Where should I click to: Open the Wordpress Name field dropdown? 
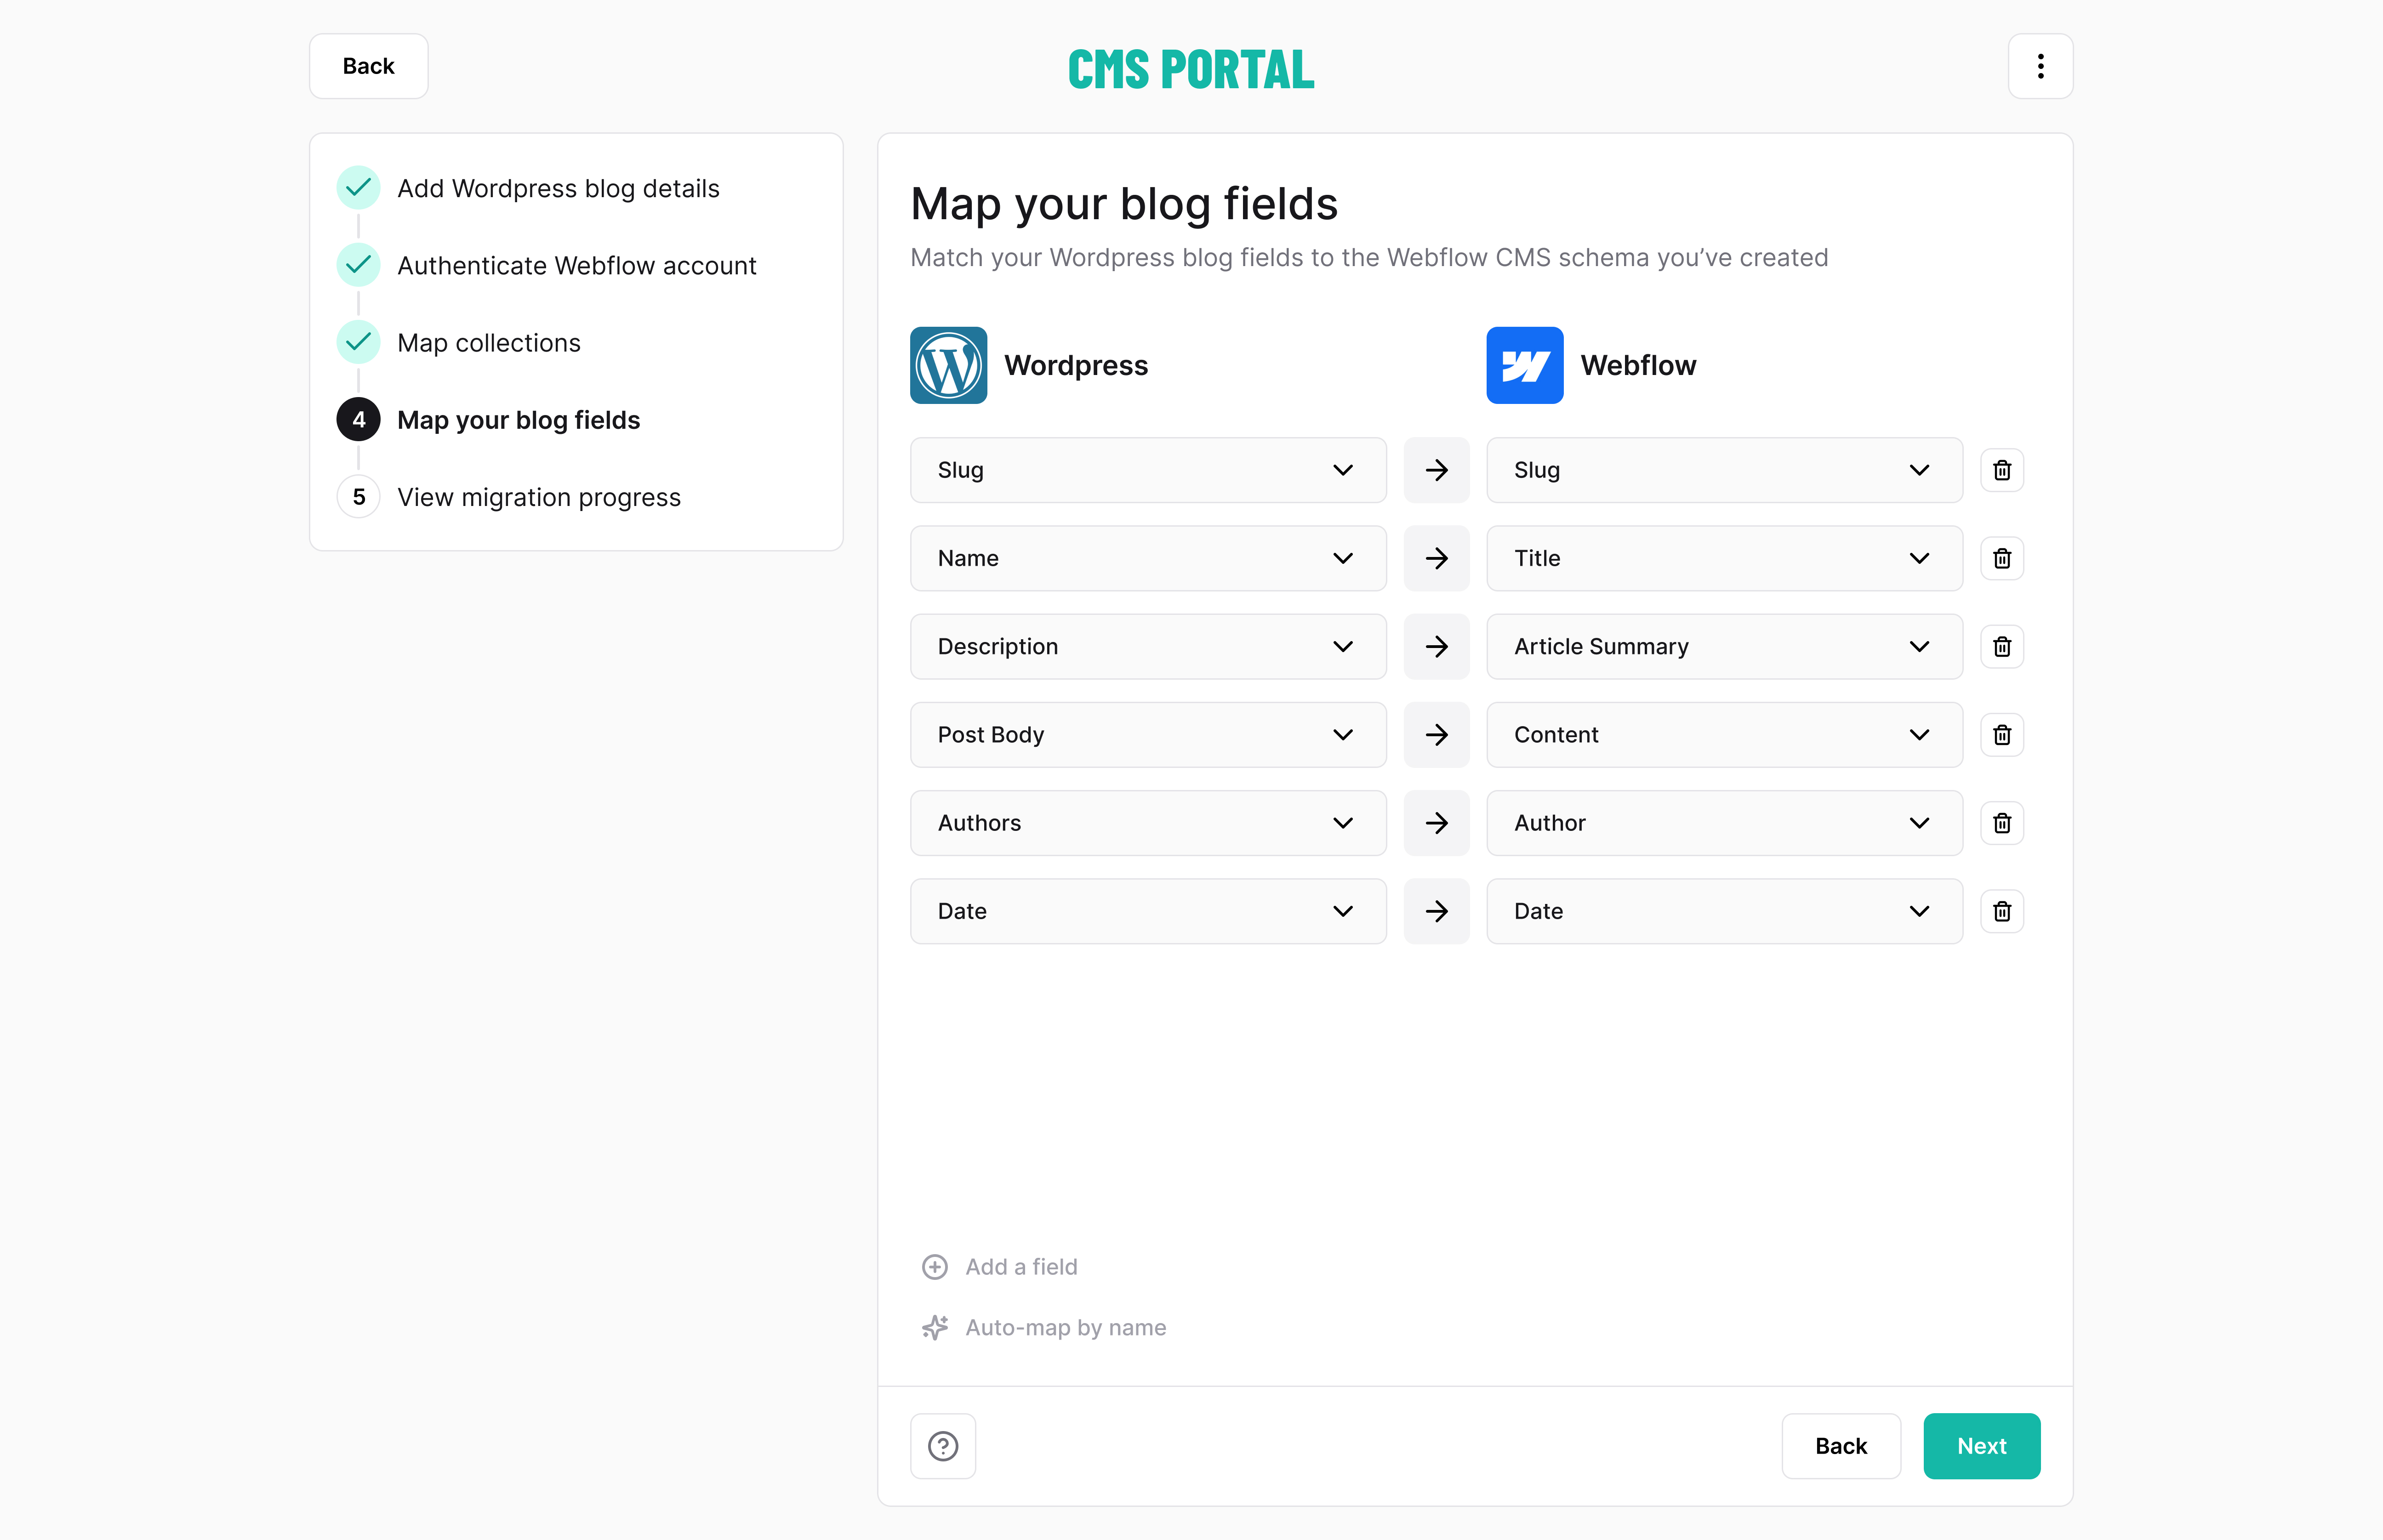coord(1147,558)
